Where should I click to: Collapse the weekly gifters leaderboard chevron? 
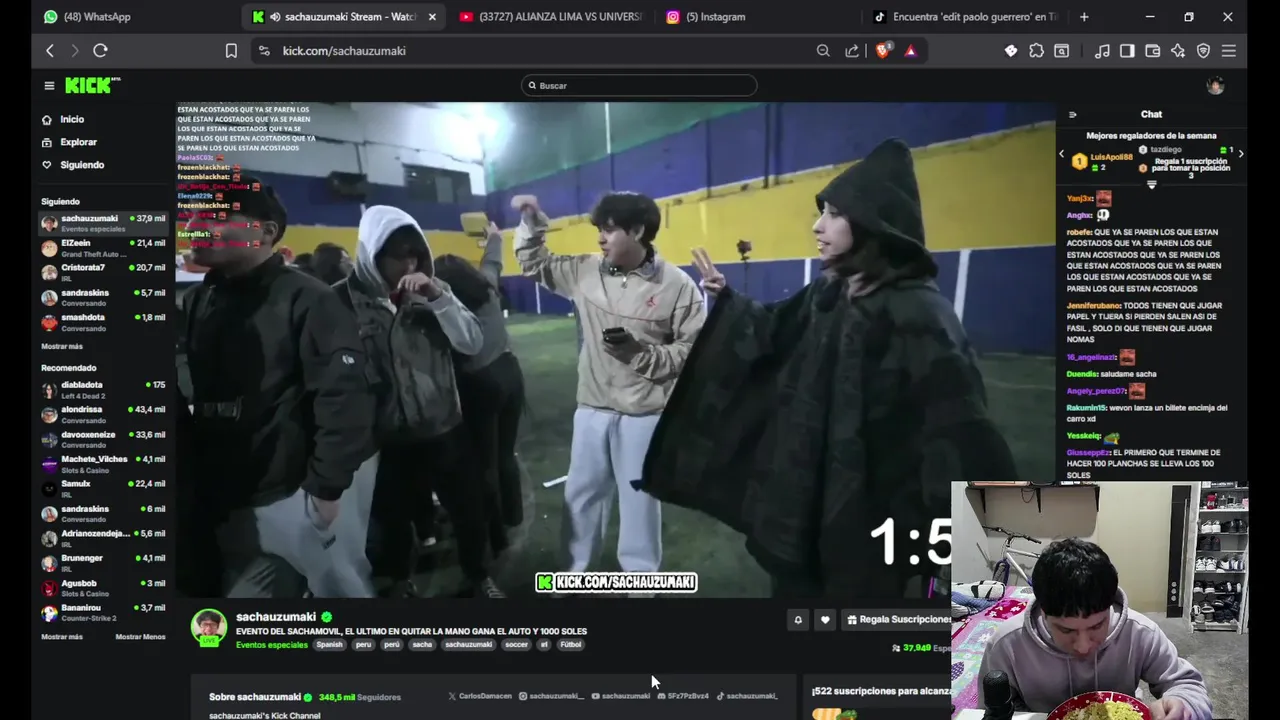(1151, 185)
